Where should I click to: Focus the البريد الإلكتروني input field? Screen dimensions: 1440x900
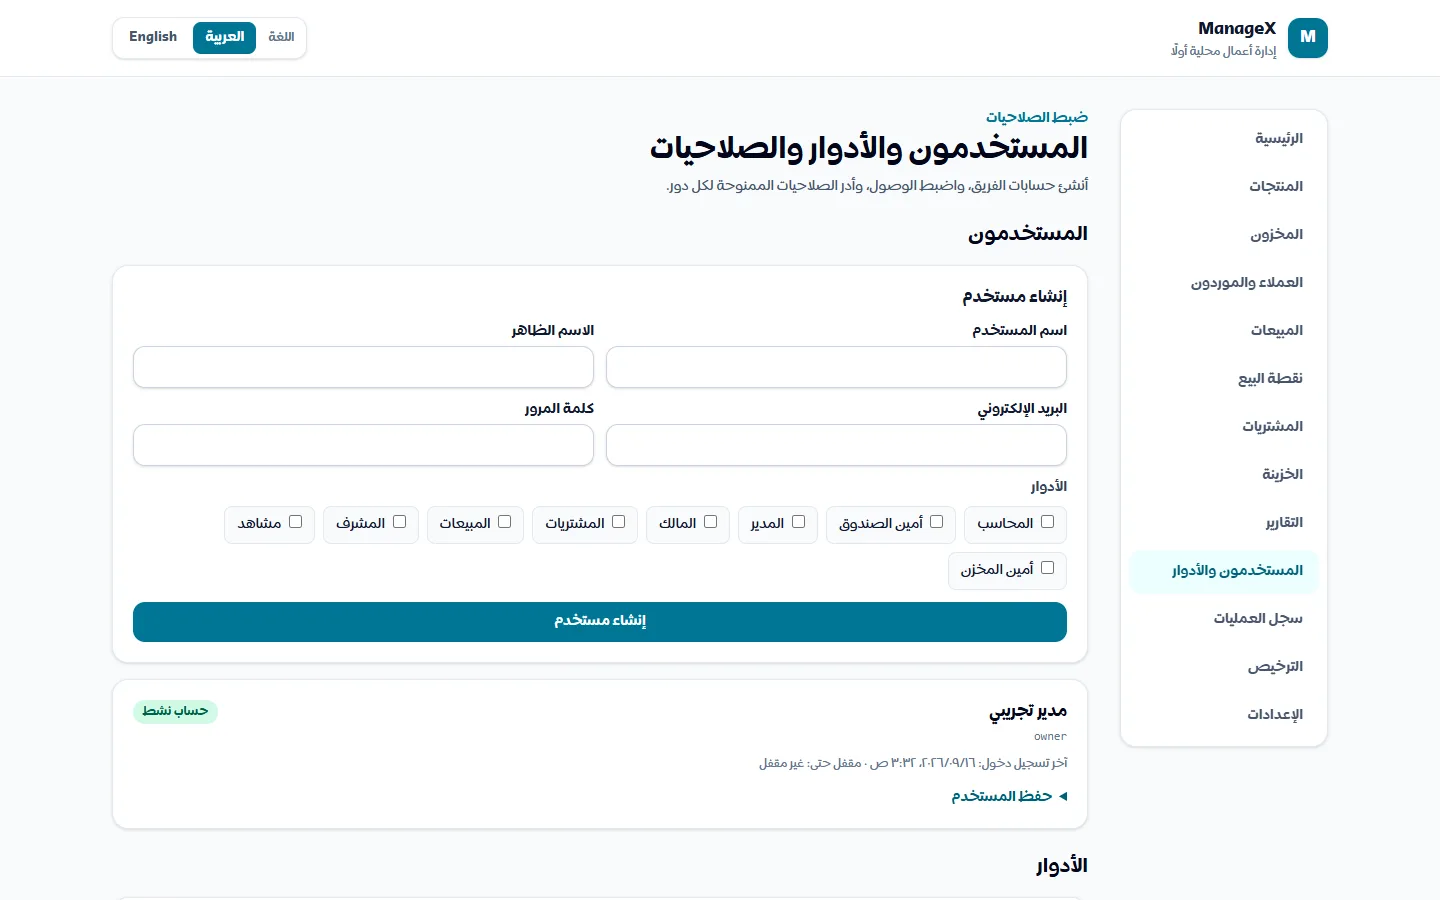click(836, 445)
